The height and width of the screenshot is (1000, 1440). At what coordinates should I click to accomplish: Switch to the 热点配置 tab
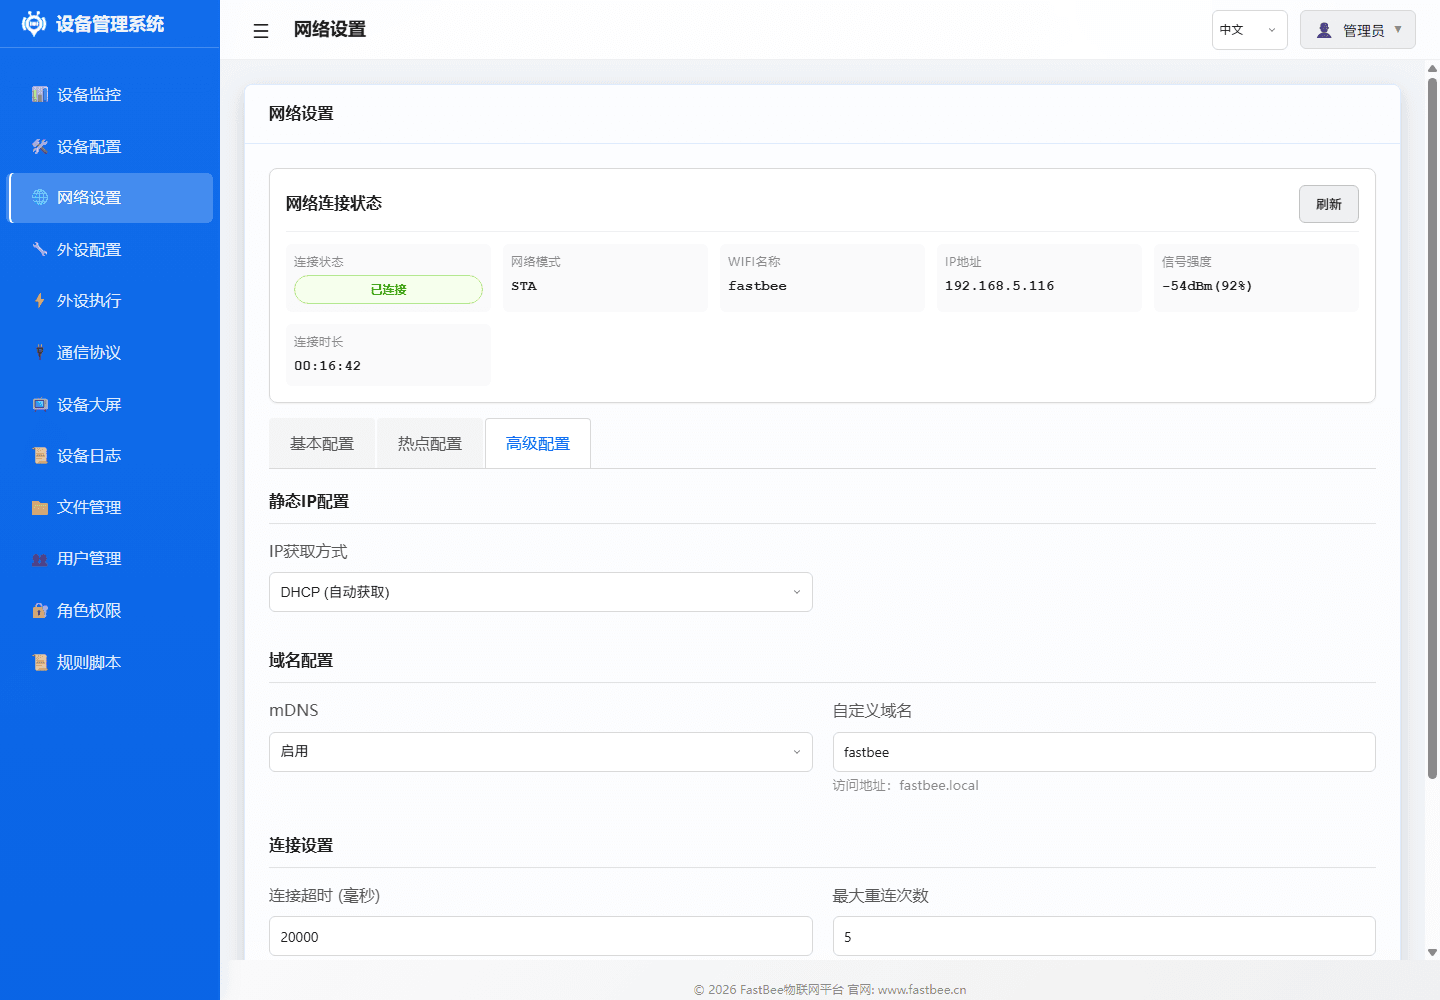tap(430, 443)
